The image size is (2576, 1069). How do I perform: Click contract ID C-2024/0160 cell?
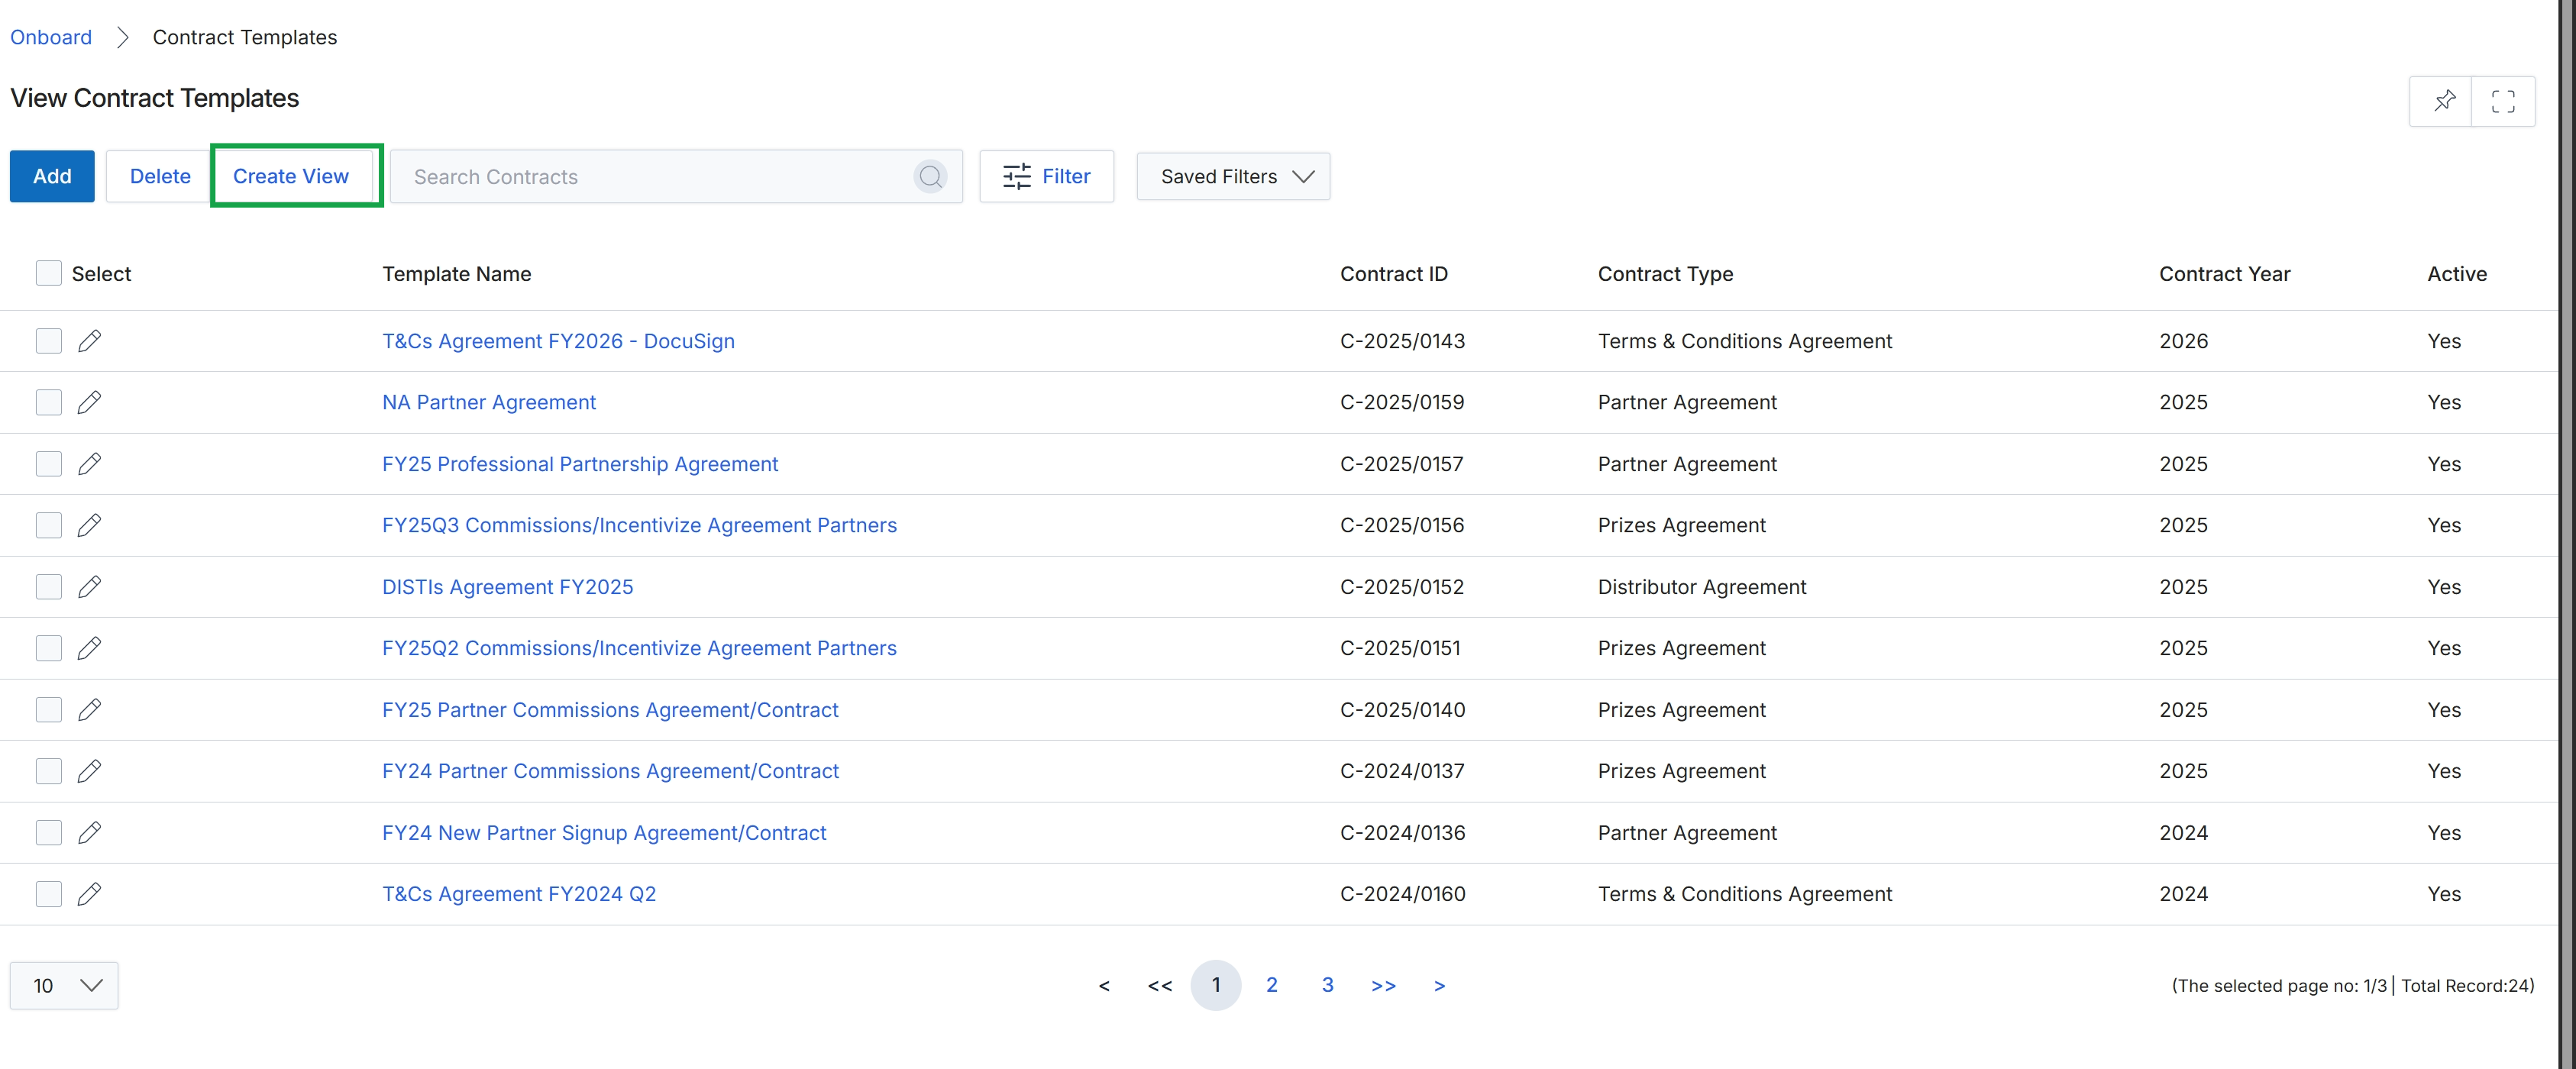click(x=1402, y=894)
